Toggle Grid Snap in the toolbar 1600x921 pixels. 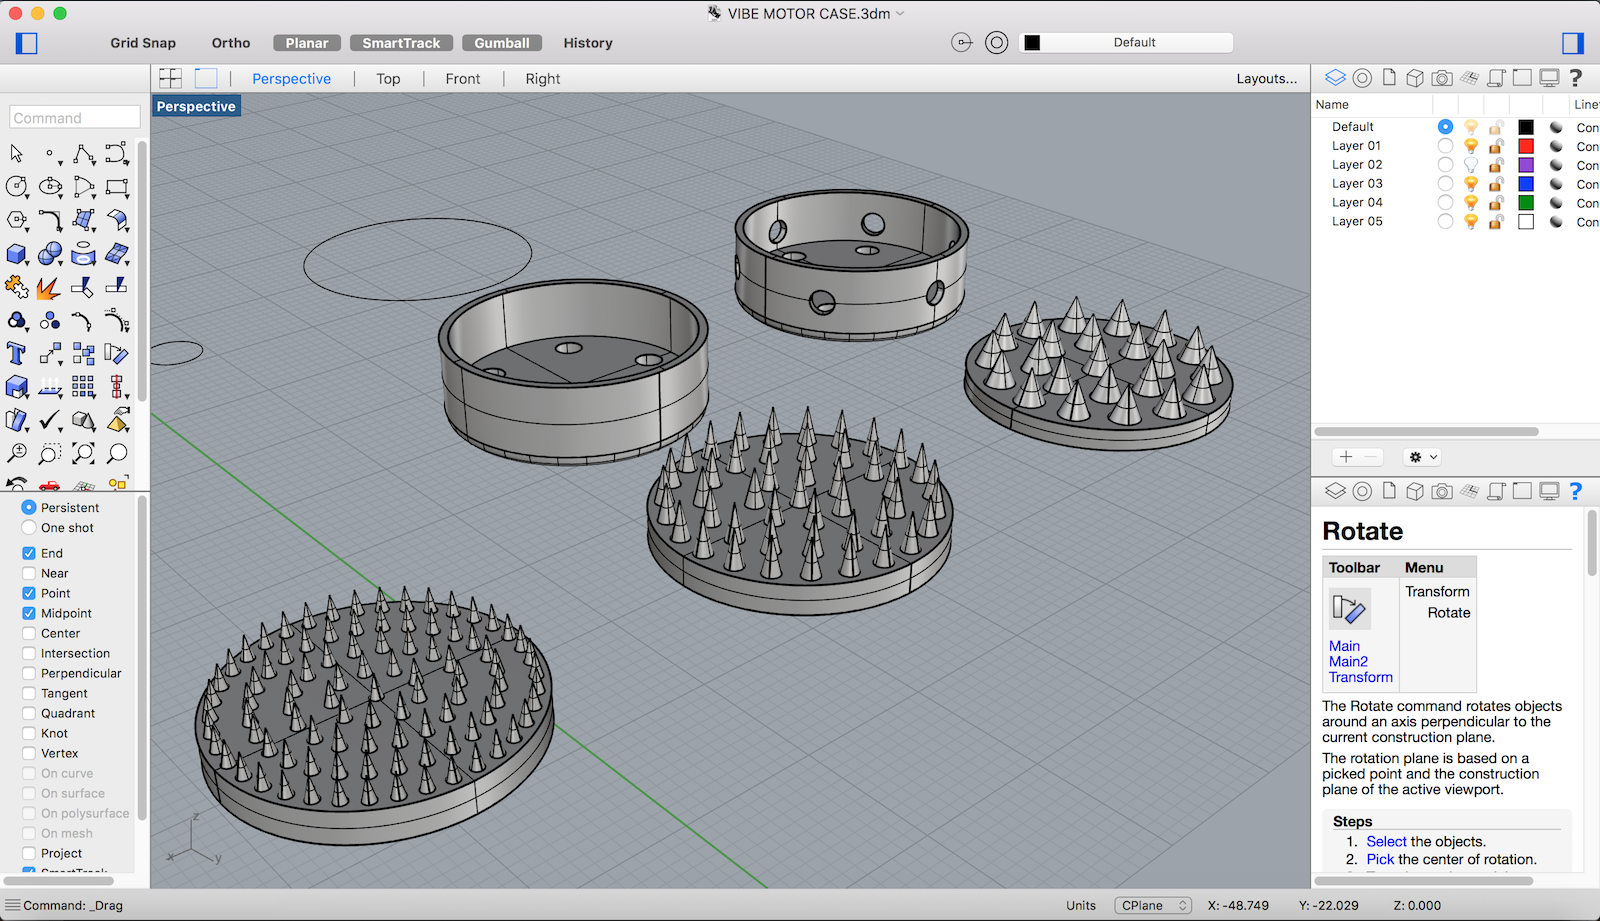(143, 43)
